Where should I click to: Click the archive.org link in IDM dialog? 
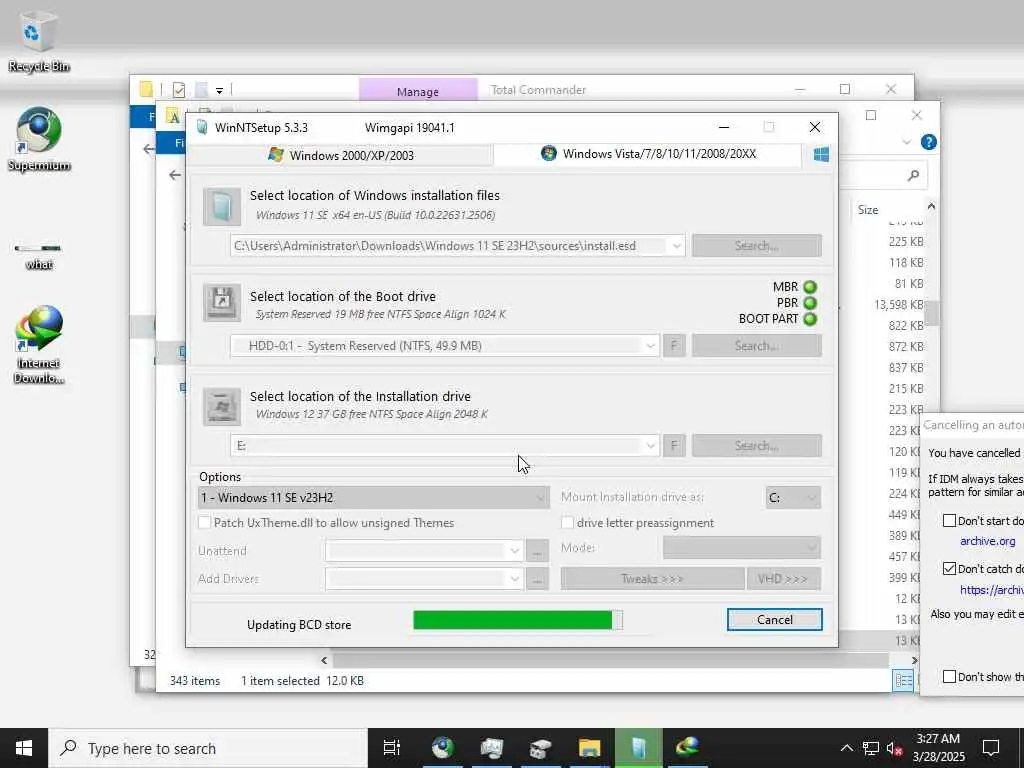(987, 541)
